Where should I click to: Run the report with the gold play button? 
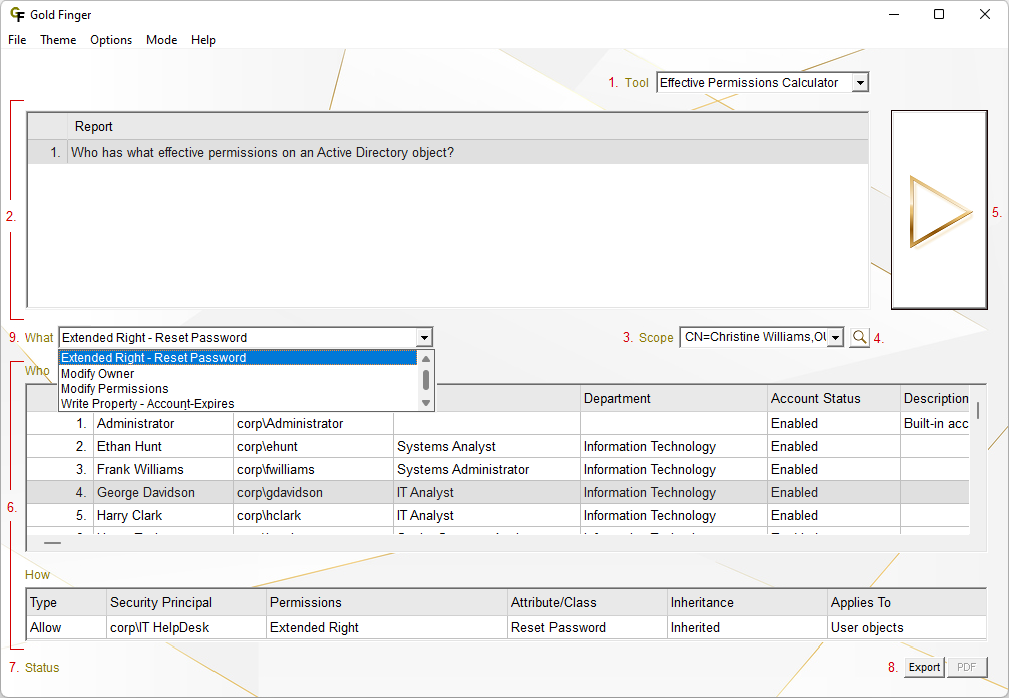pyautogui.click(x=939, y=210)
